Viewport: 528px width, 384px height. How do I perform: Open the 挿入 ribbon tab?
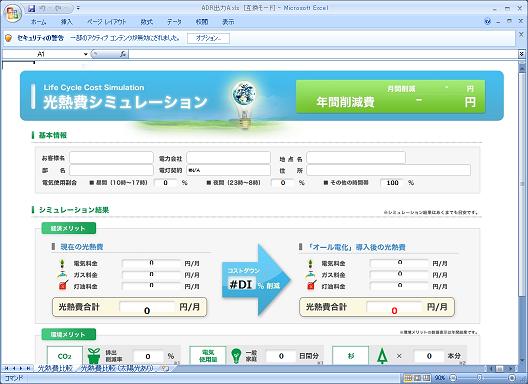(x=66, y=22)
